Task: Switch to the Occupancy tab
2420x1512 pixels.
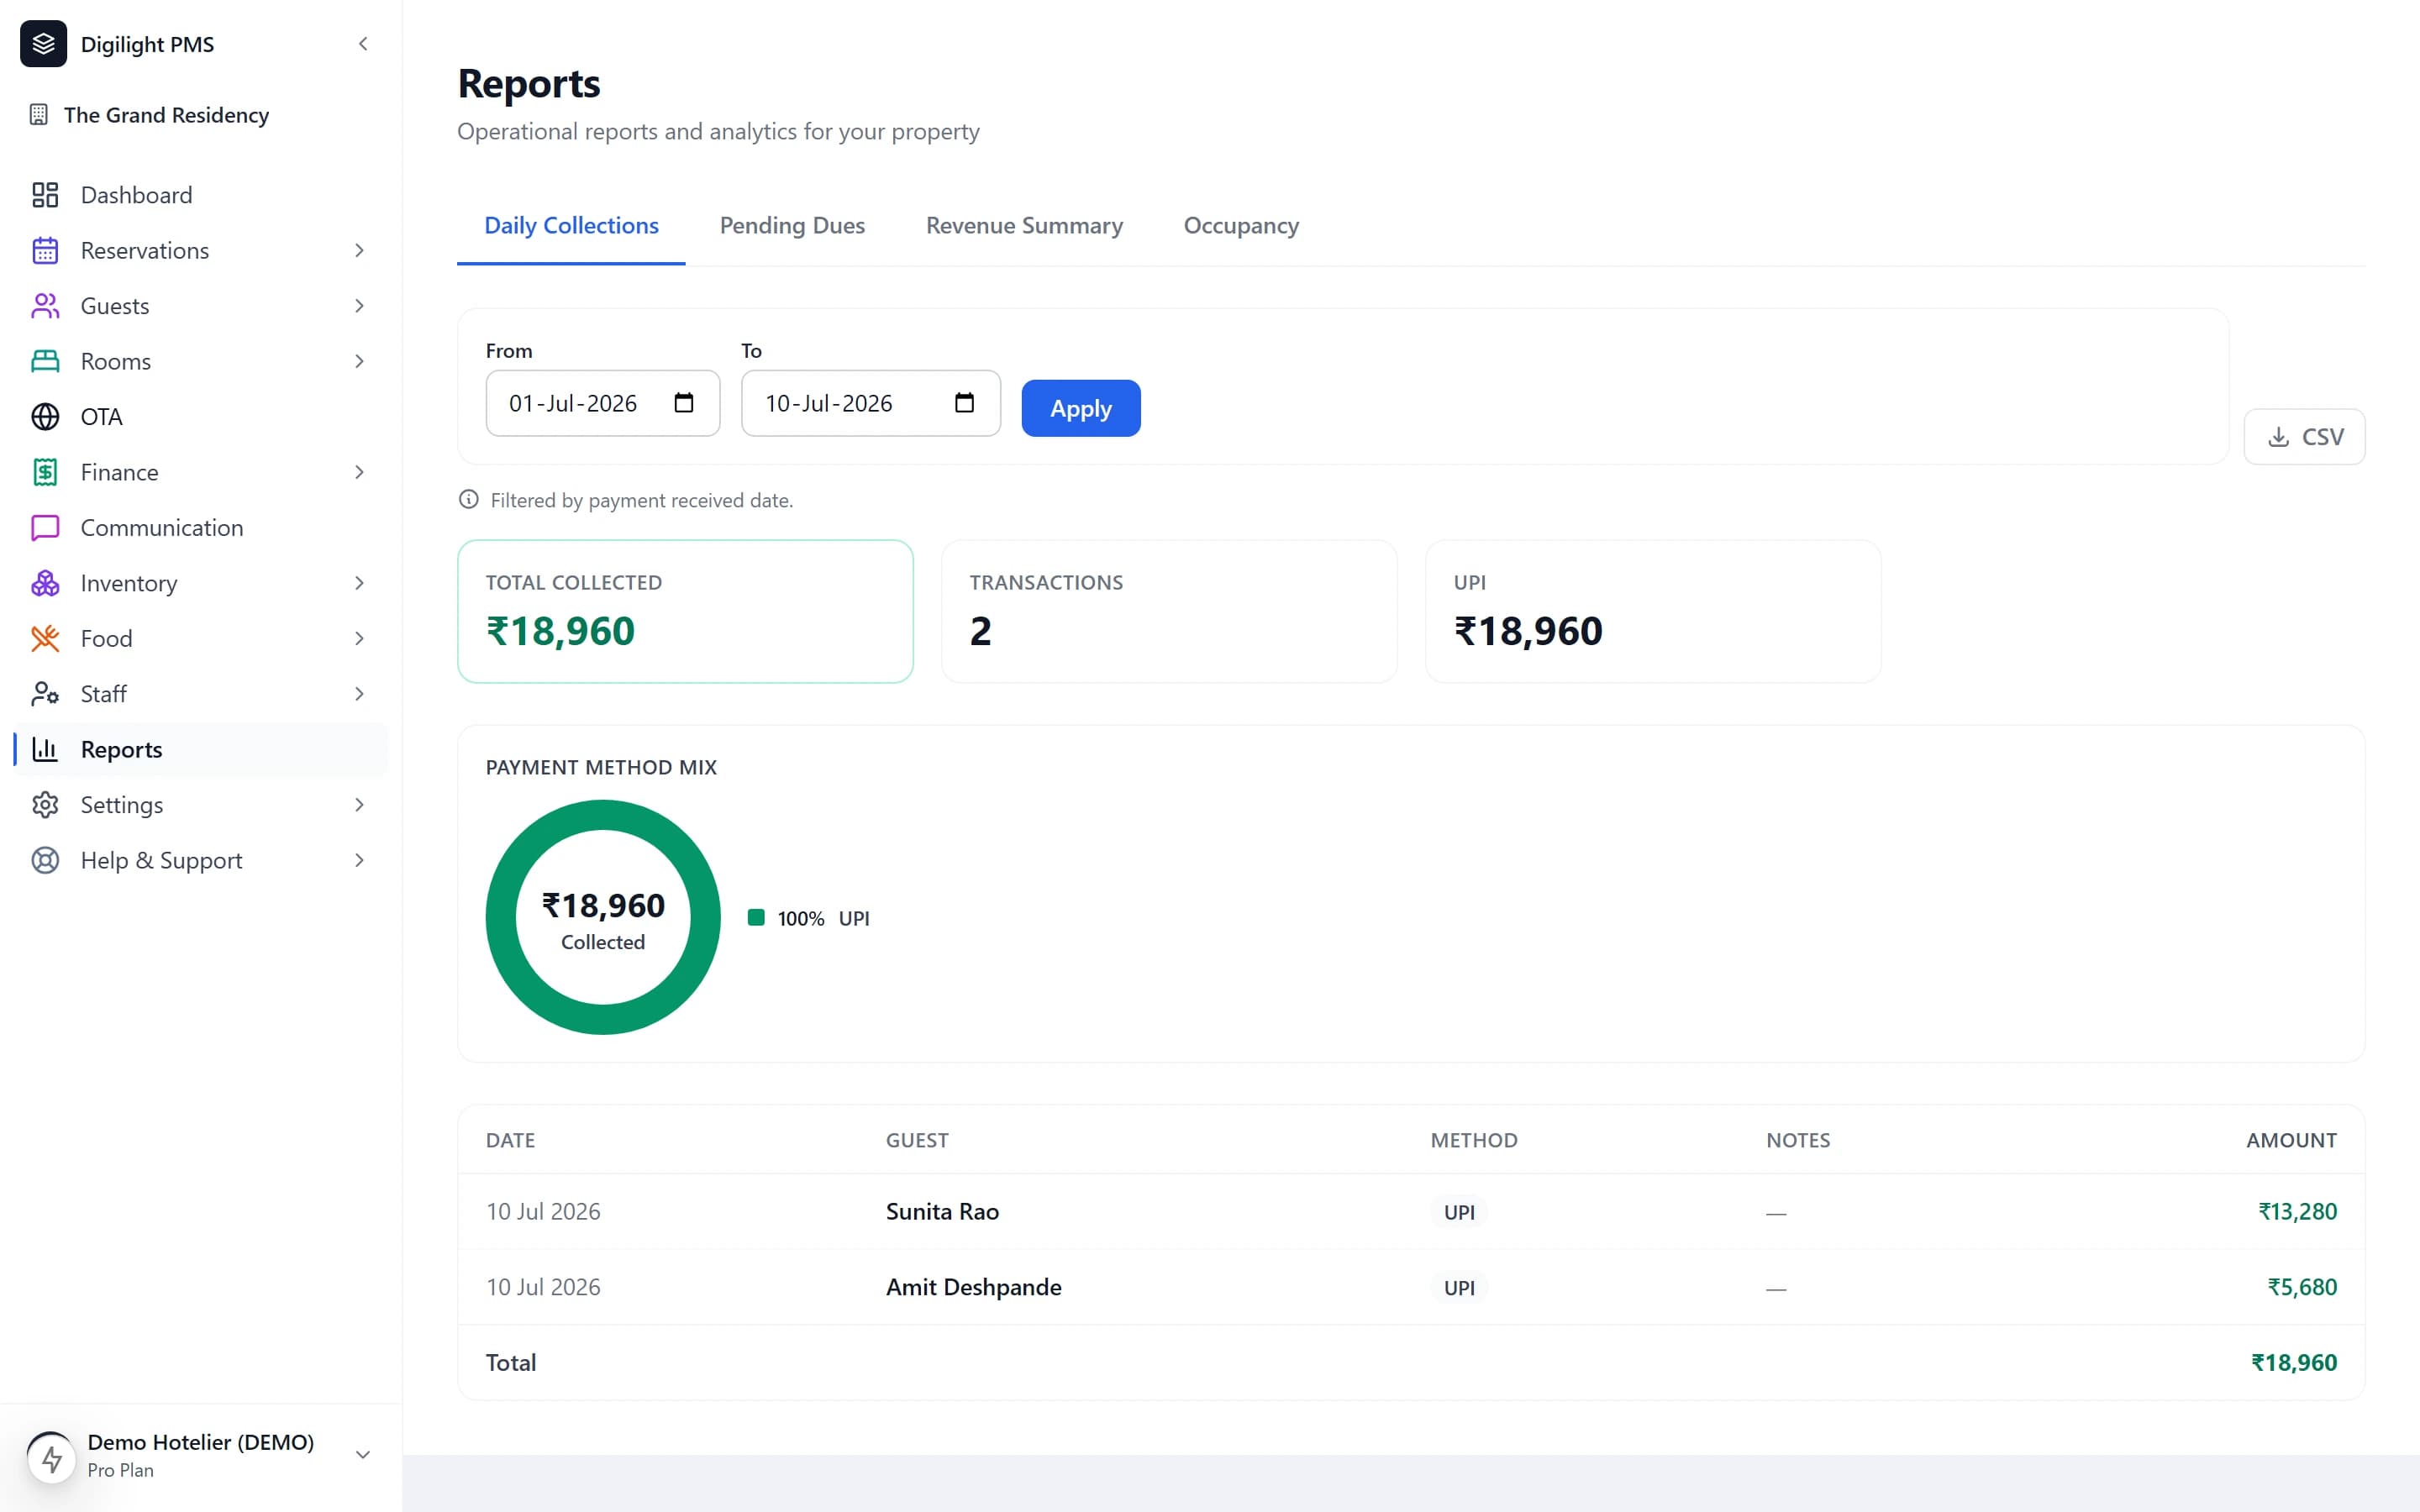Action: click(1241, 226)
